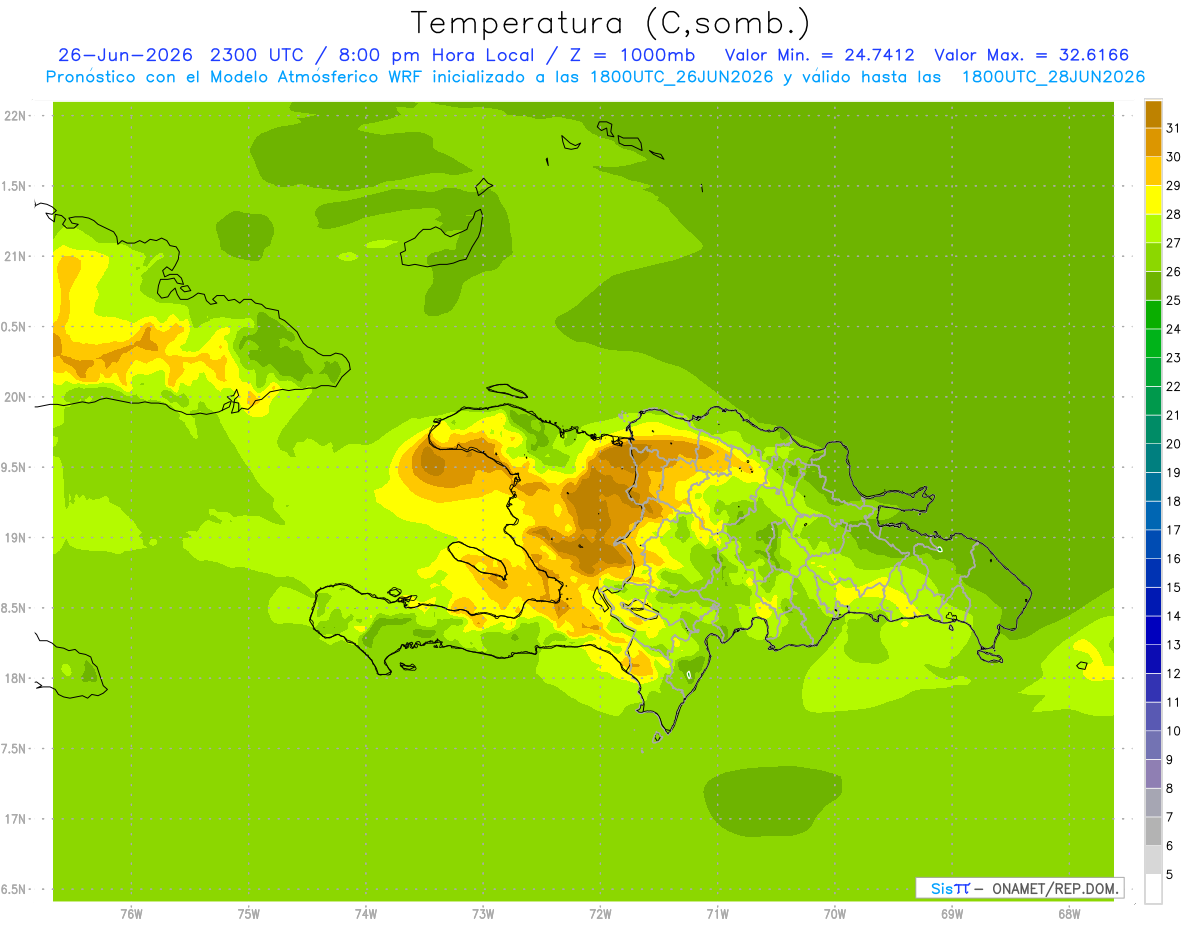Click the '72W' longitude label
This screenshot has height=927, width=1200.
coord(600,913)
